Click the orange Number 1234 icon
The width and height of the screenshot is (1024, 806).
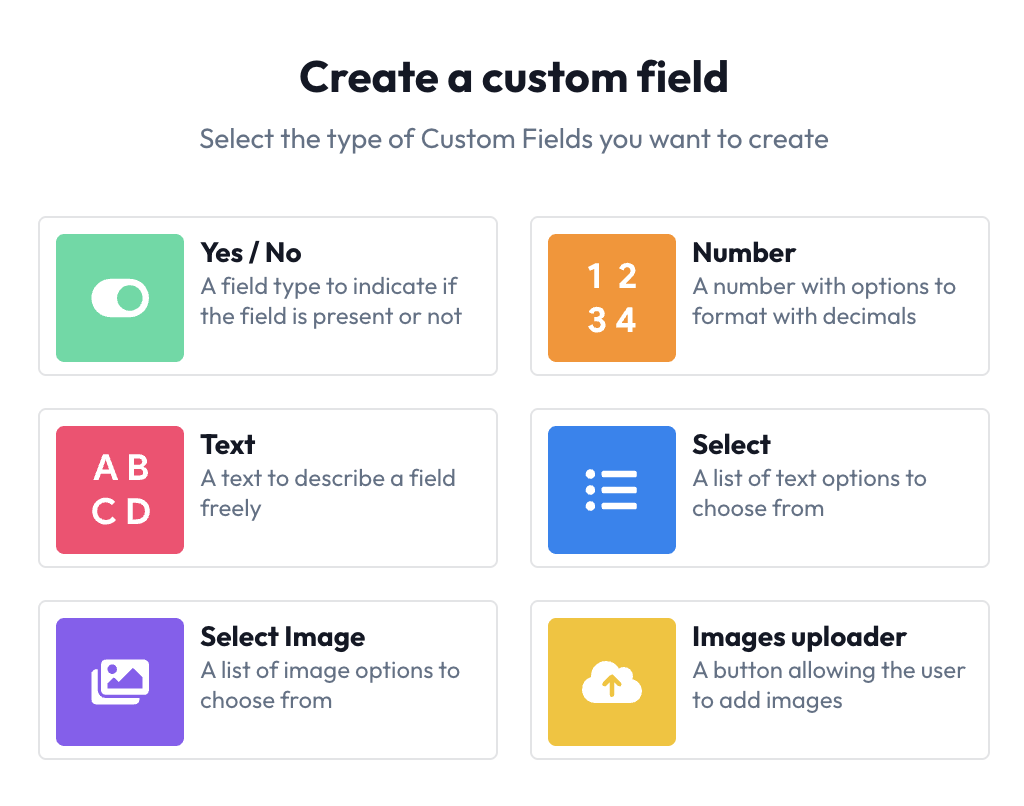(611, 297)
